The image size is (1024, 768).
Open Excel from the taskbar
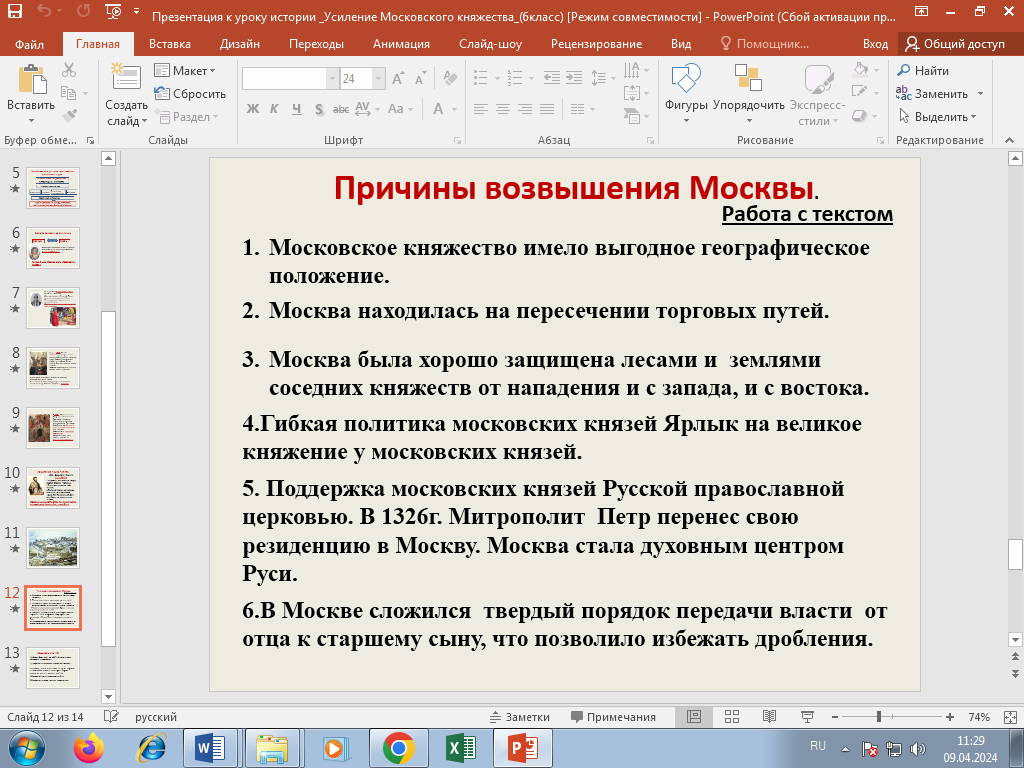point(461,748)
